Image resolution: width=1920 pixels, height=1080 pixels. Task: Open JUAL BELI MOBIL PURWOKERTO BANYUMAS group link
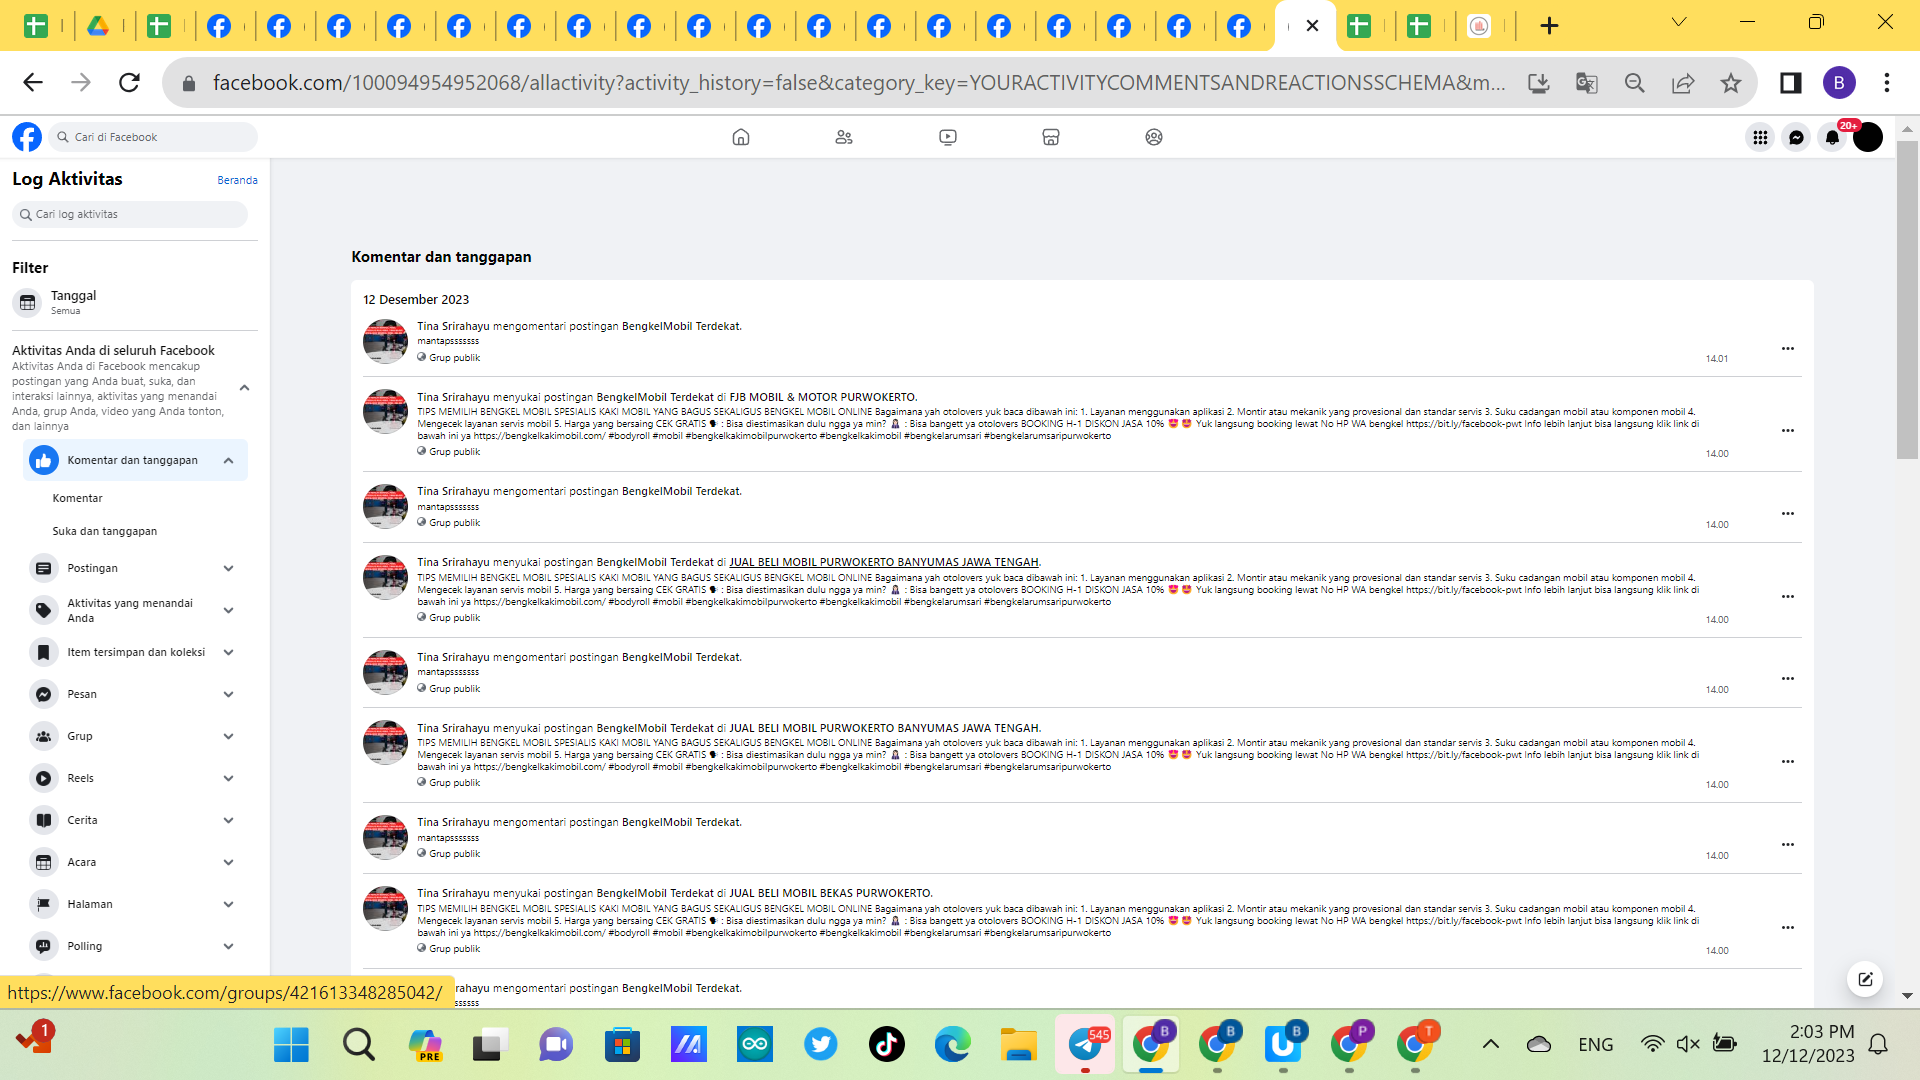(x=883, y=562)
